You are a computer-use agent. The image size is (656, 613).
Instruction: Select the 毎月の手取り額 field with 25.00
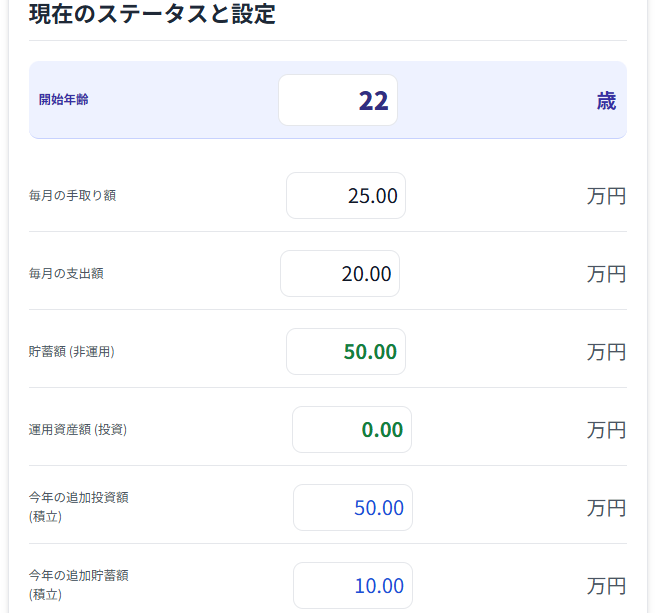pos(346,195)
